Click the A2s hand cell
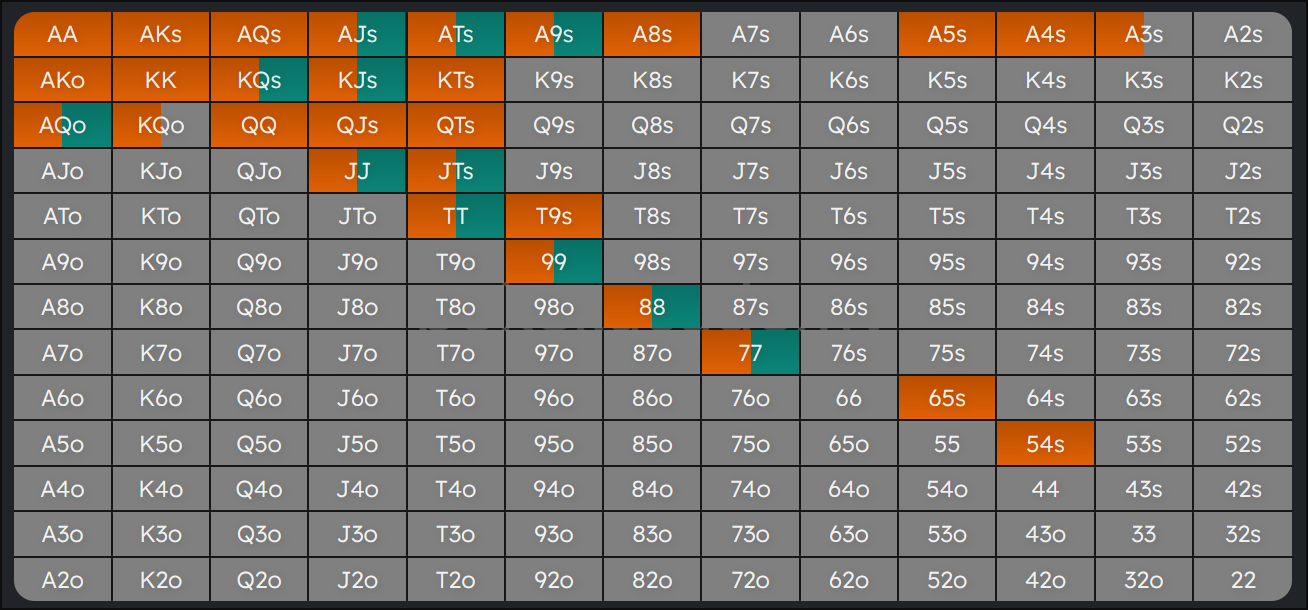The height and width of the screenshot is (610, 1308). 1242,35
